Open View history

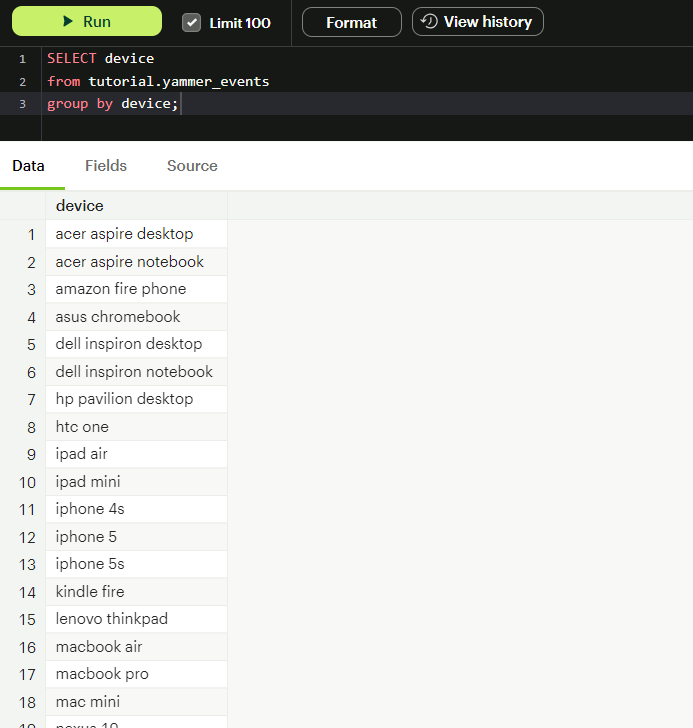[x=478, y=21]
